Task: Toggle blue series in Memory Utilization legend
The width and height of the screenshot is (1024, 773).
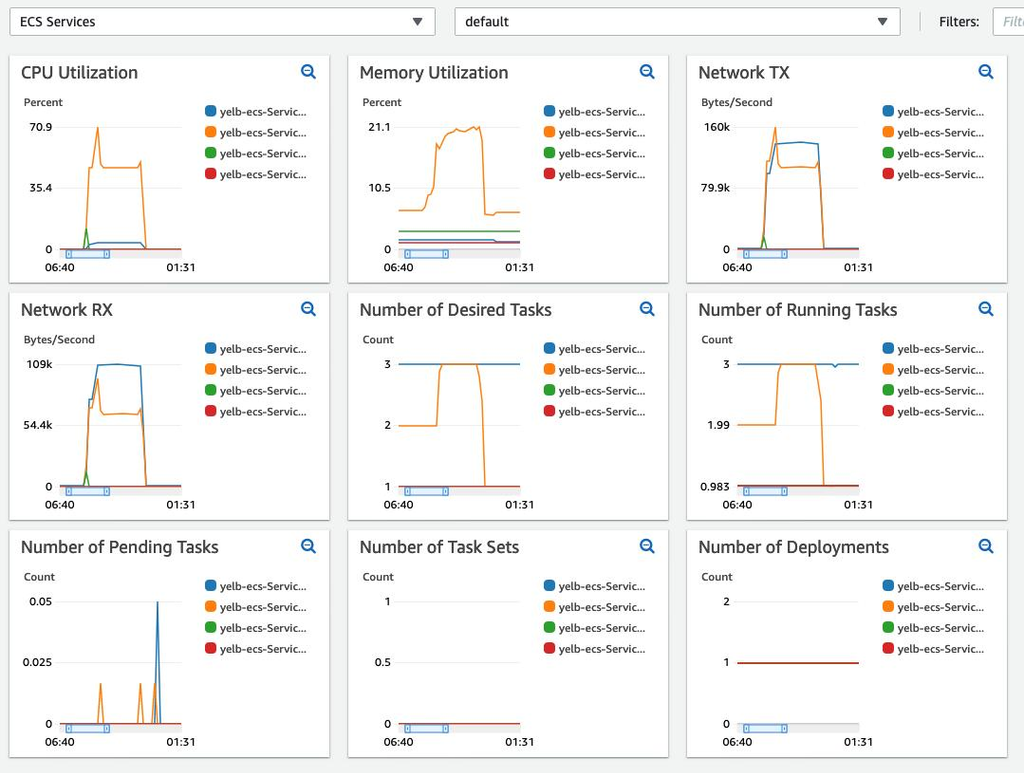Action: point(594,112)
